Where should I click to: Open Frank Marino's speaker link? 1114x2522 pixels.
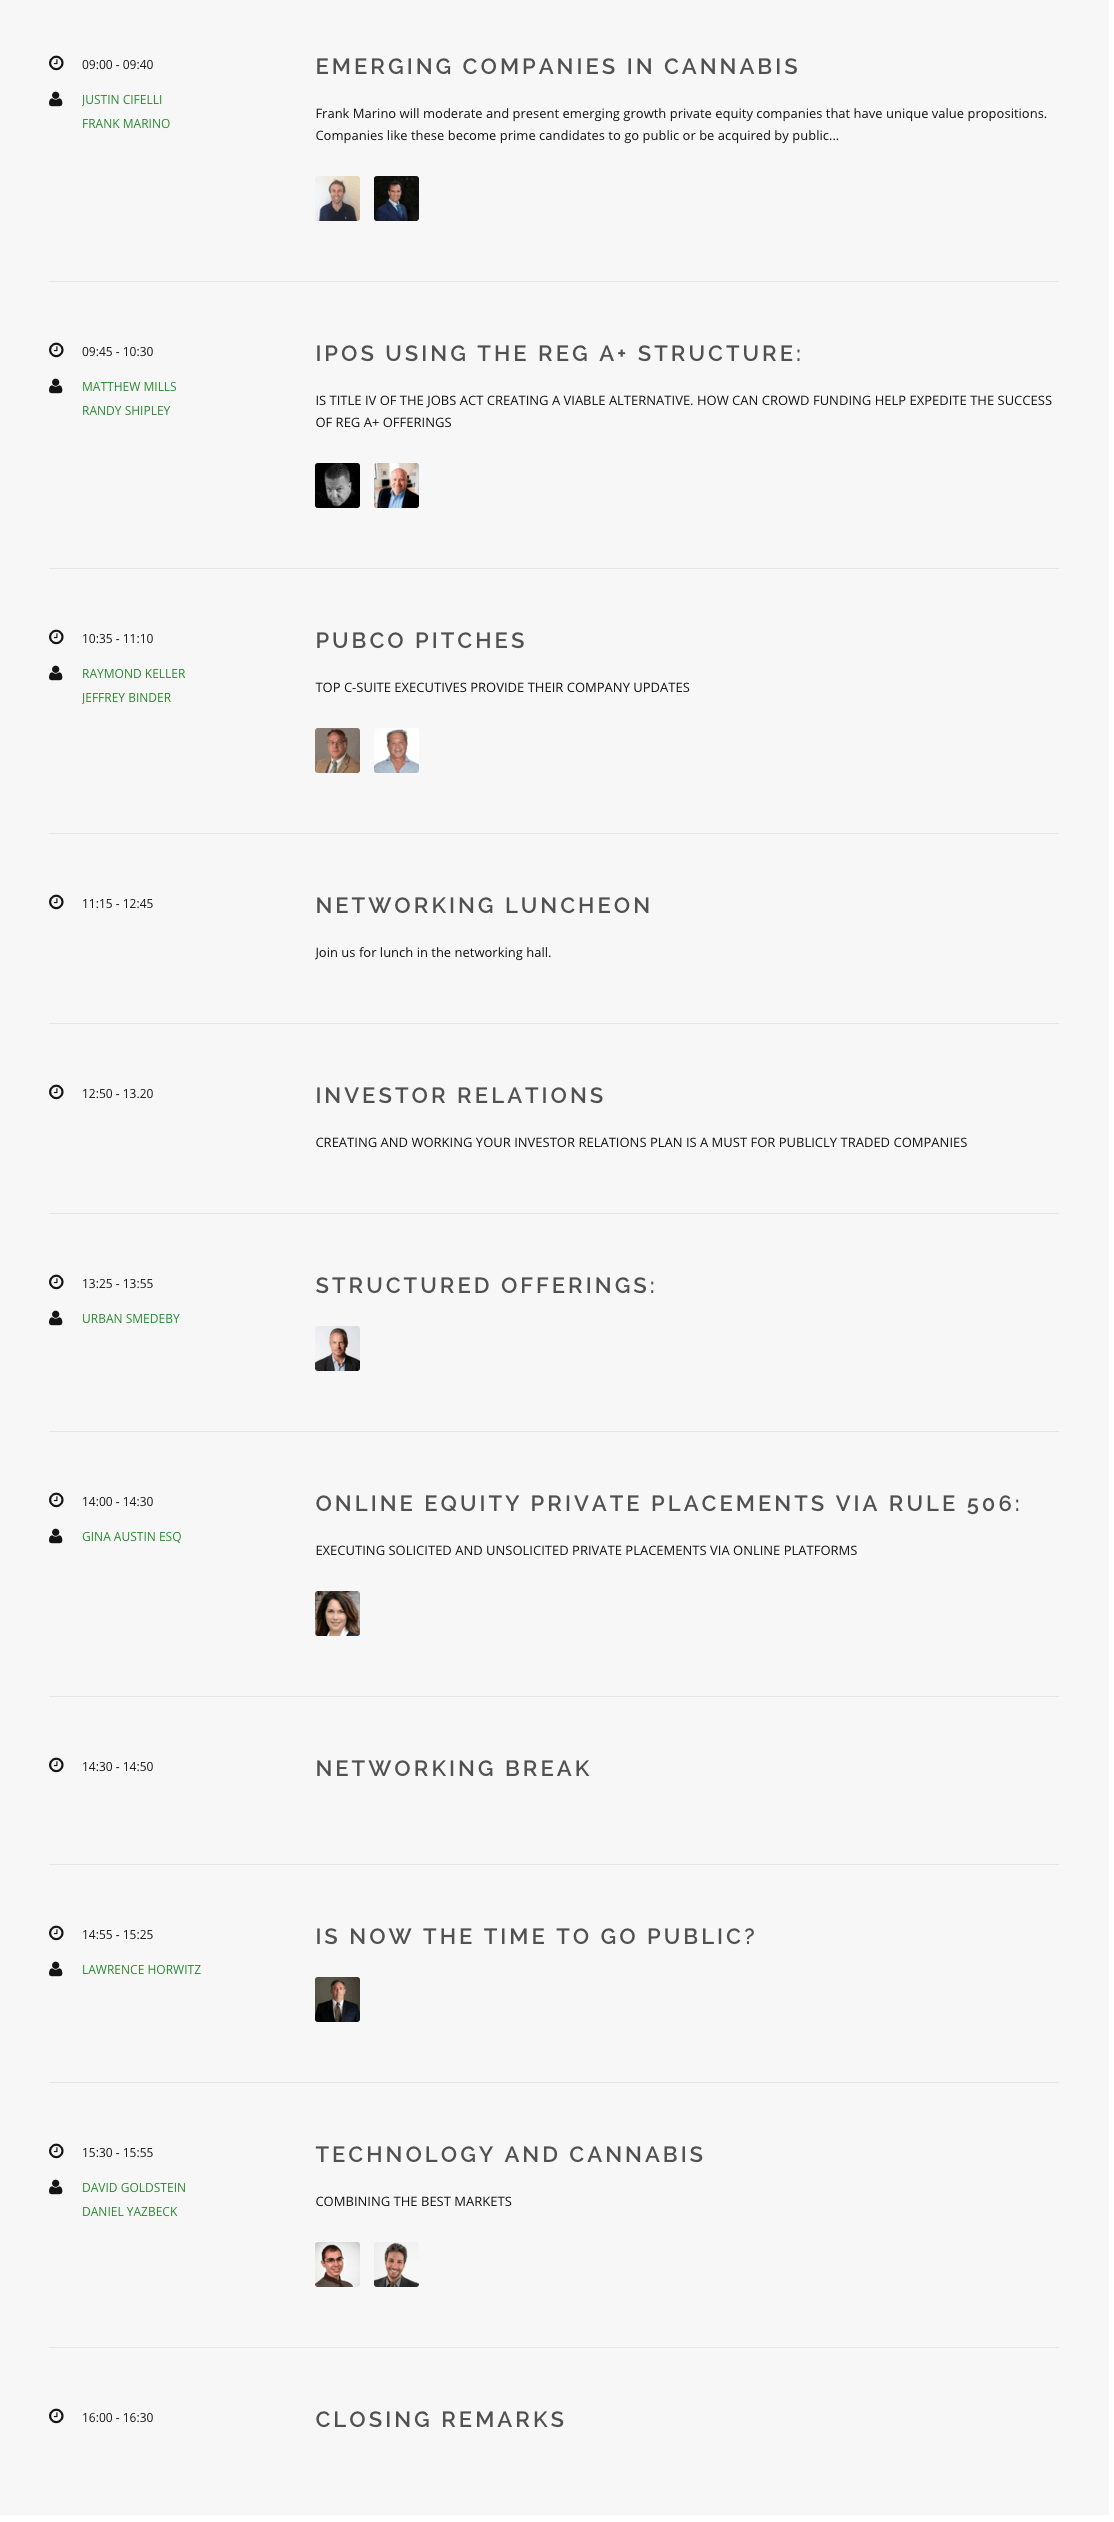point(126,124)
